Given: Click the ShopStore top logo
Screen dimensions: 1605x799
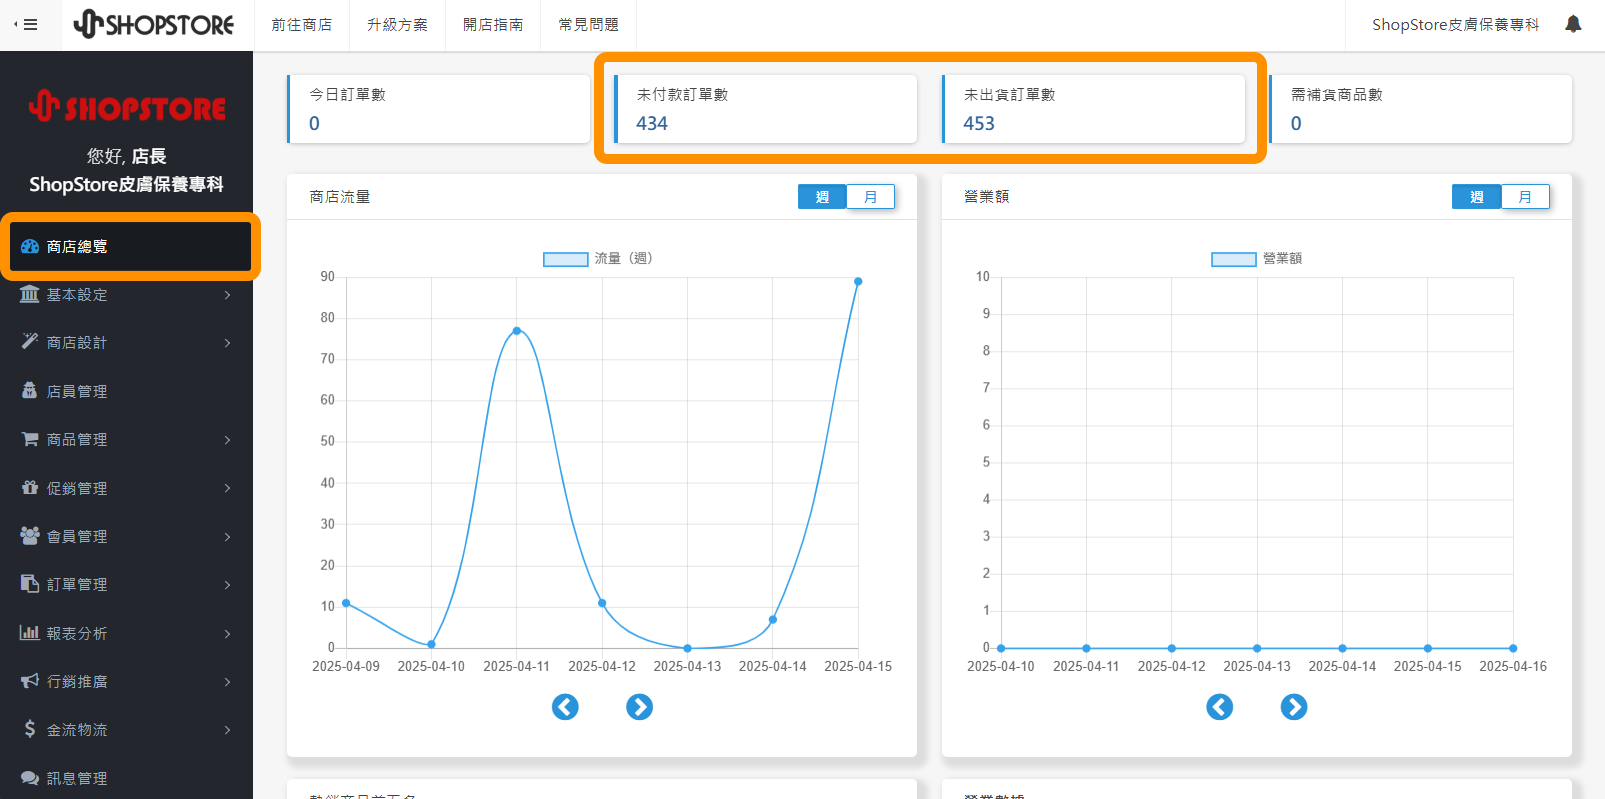Looking at the screenshot, I should pyautogui.click(x=154, y=24).
